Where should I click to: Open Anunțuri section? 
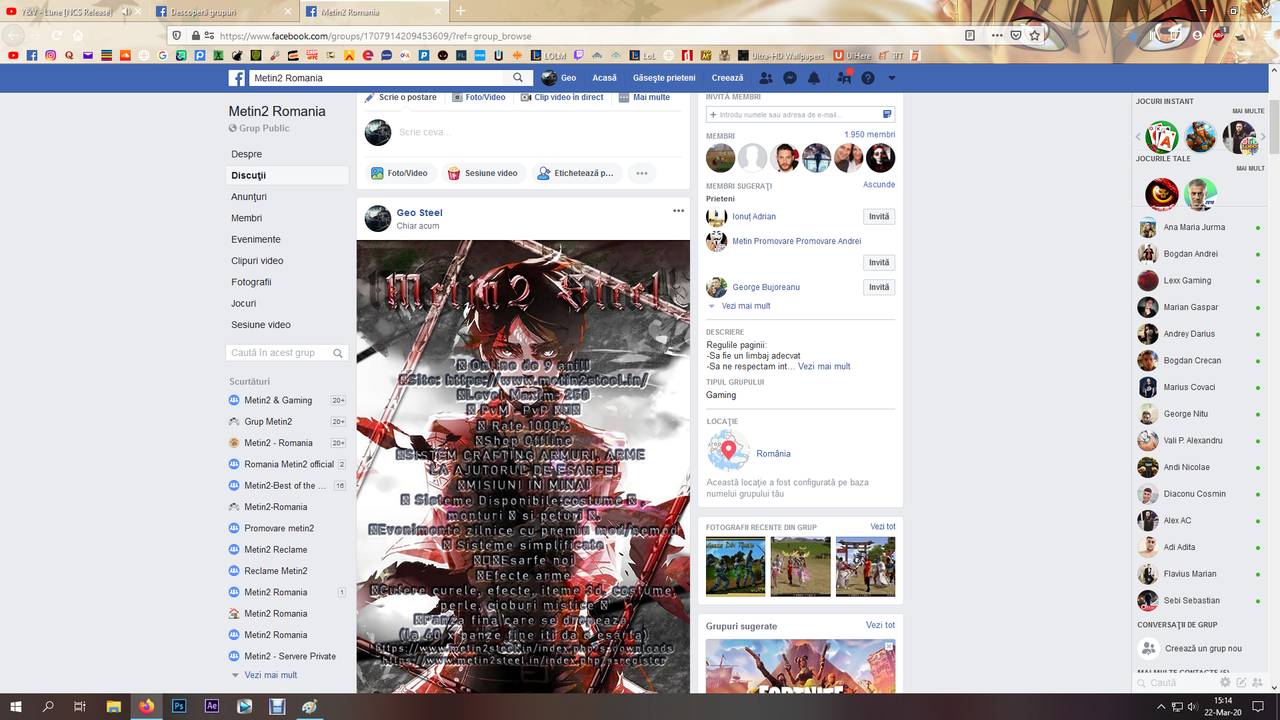tap(249, 197)
